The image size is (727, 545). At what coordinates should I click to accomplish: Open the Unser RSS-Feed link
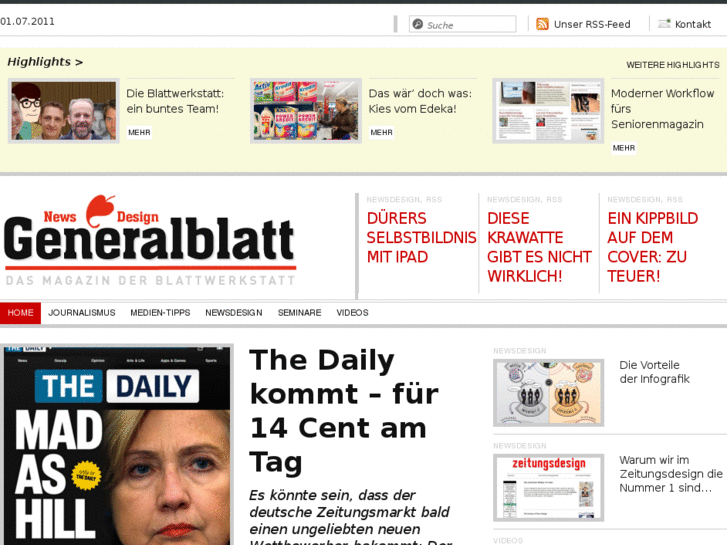(x=592, y=24)
